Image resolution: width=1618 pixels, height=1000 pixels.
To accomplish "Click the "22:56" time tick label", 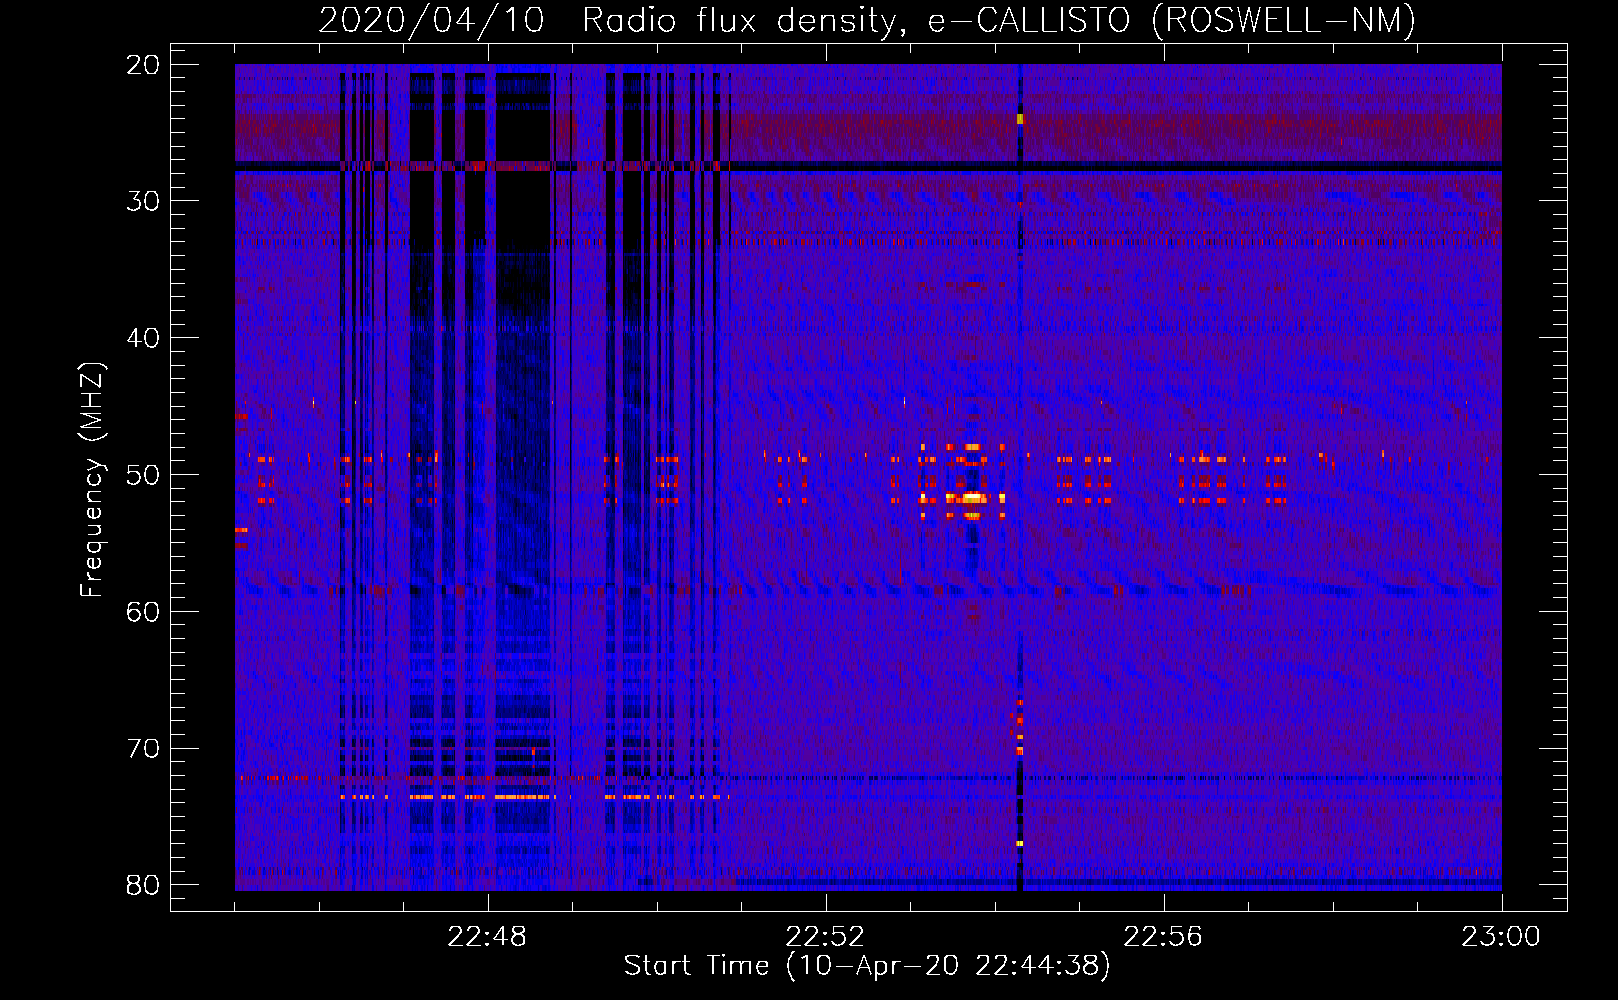I will tap(1163, 937).
